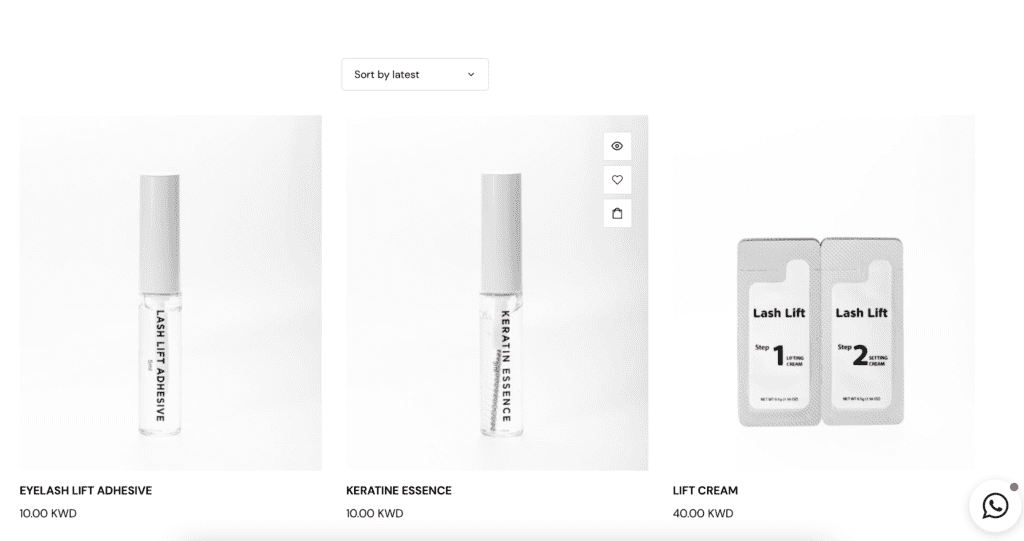
Task: Open the Lash Lift cream sachets image
Action: pyautogui.click(x=824, y=293)
